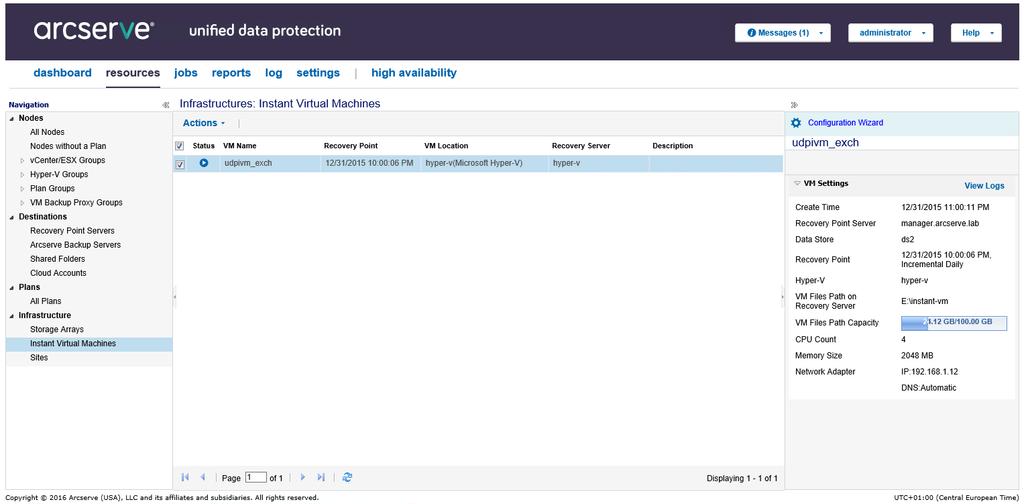Switch to the jobs tab
The image size is (1024, 504).
tap(185, 73)
